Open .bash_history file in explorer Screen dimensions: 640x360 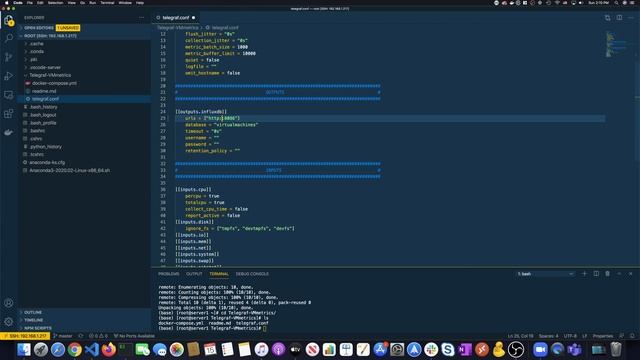(44, 107)
